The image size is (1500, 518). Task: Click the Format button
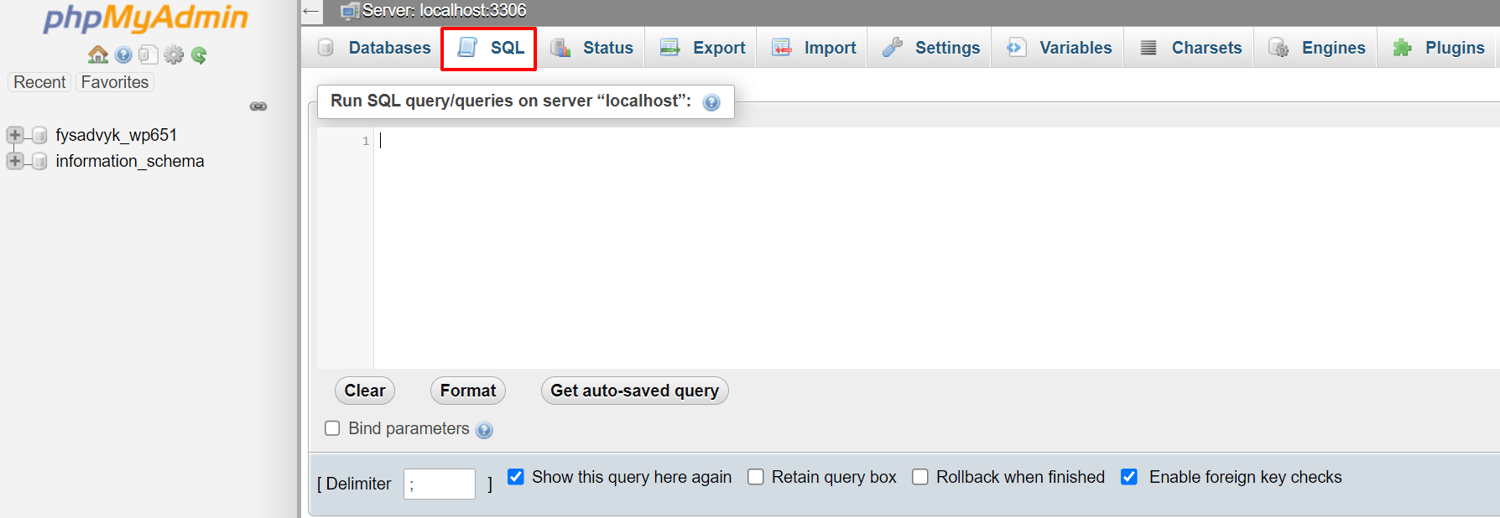click(x=468, y=391)
